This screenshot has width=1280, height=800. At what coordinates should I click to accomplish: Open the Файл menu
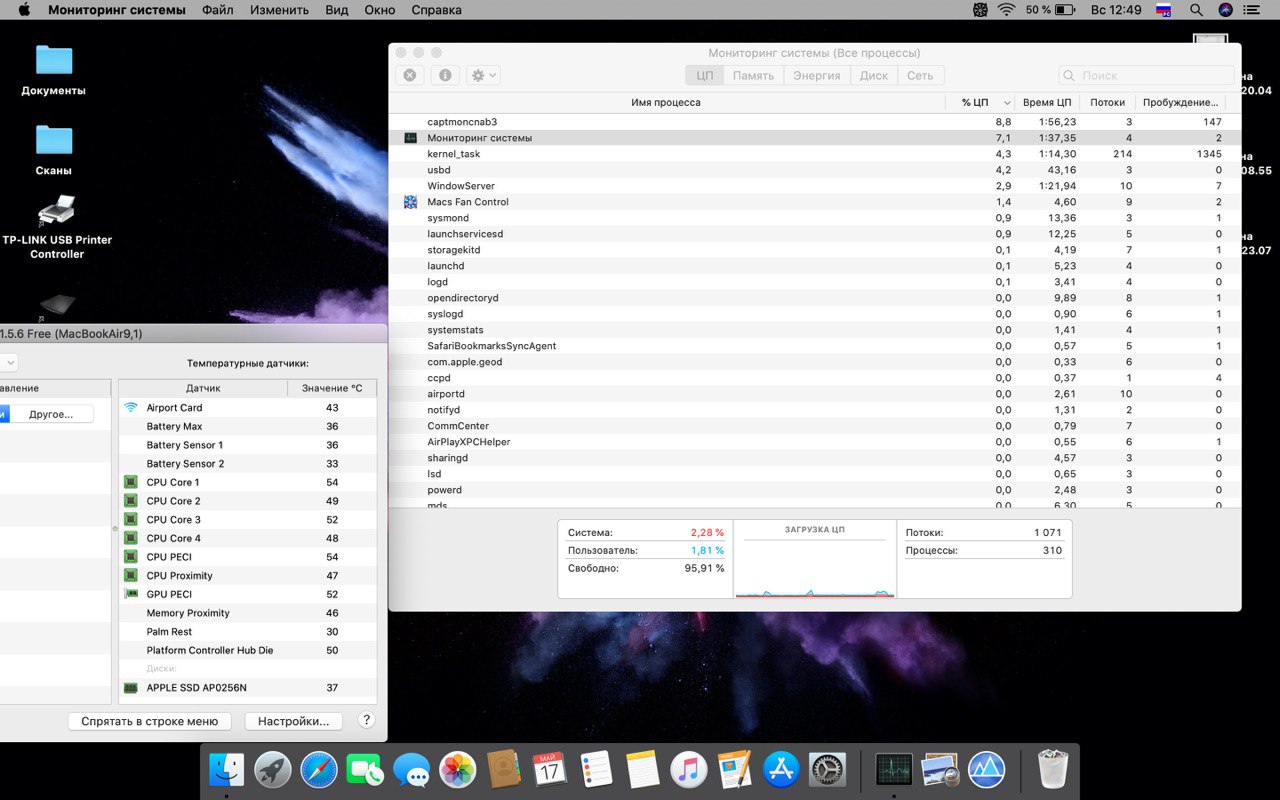[x=217, y=10]
